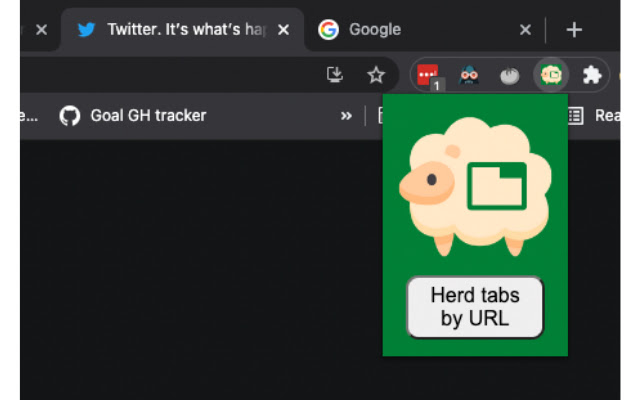Open the goggles character extension icon
Viewport: 640px width, 400px height.
click(469, 75)
